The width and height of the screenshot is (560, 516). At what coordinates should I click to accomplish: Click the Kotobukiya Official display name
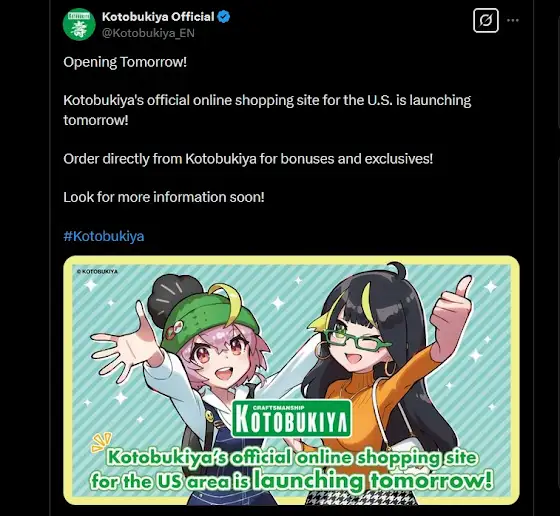click(x=158, y=17)
